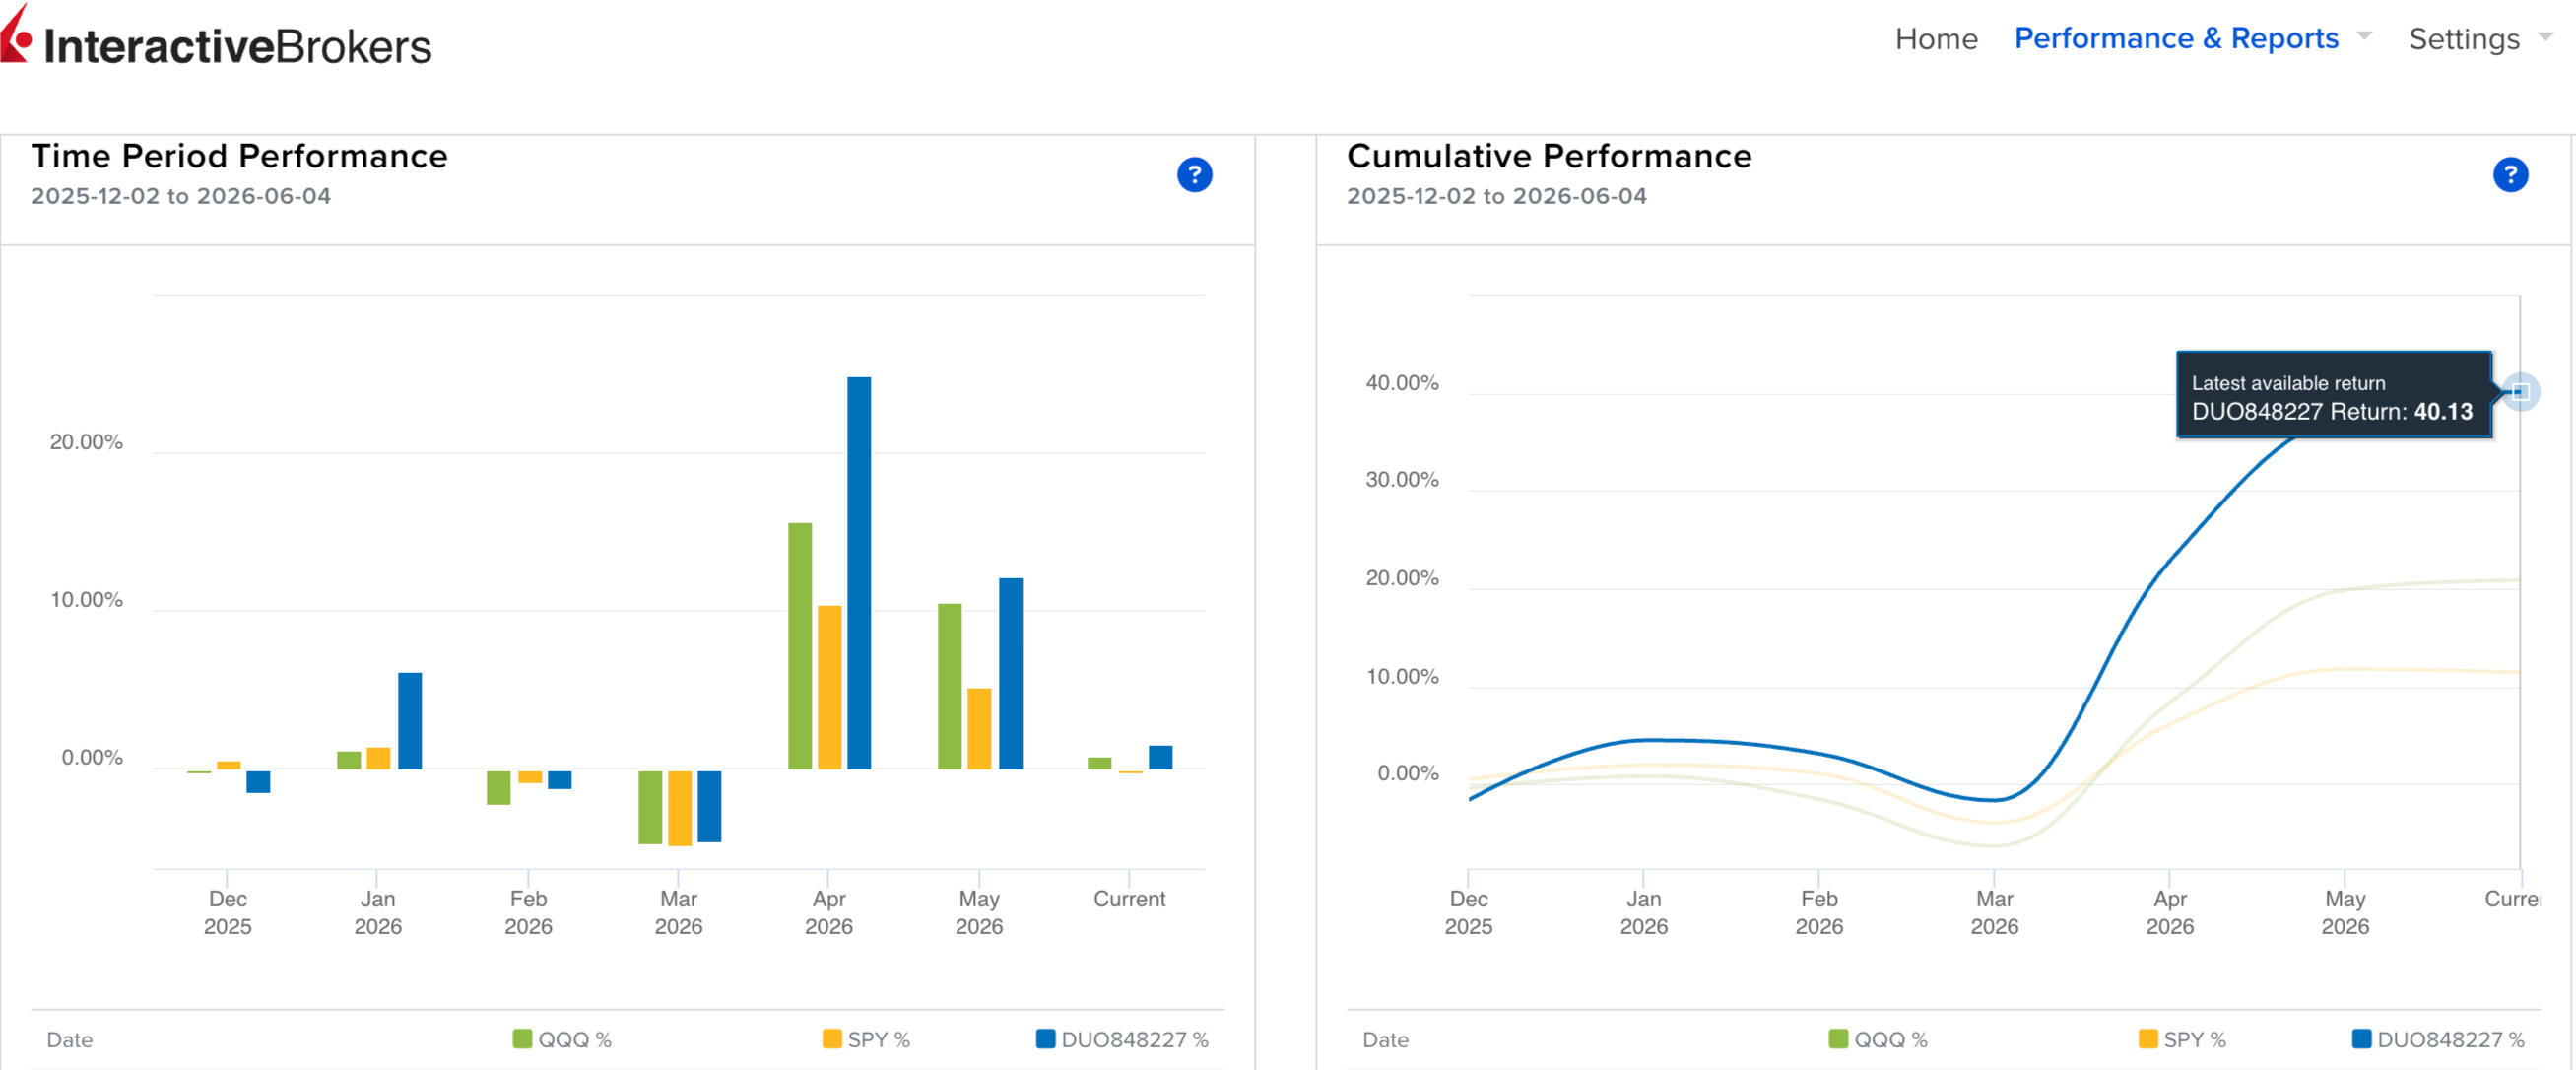
Task: Open the Performance & Reports menu
Action: point(2176,38)
